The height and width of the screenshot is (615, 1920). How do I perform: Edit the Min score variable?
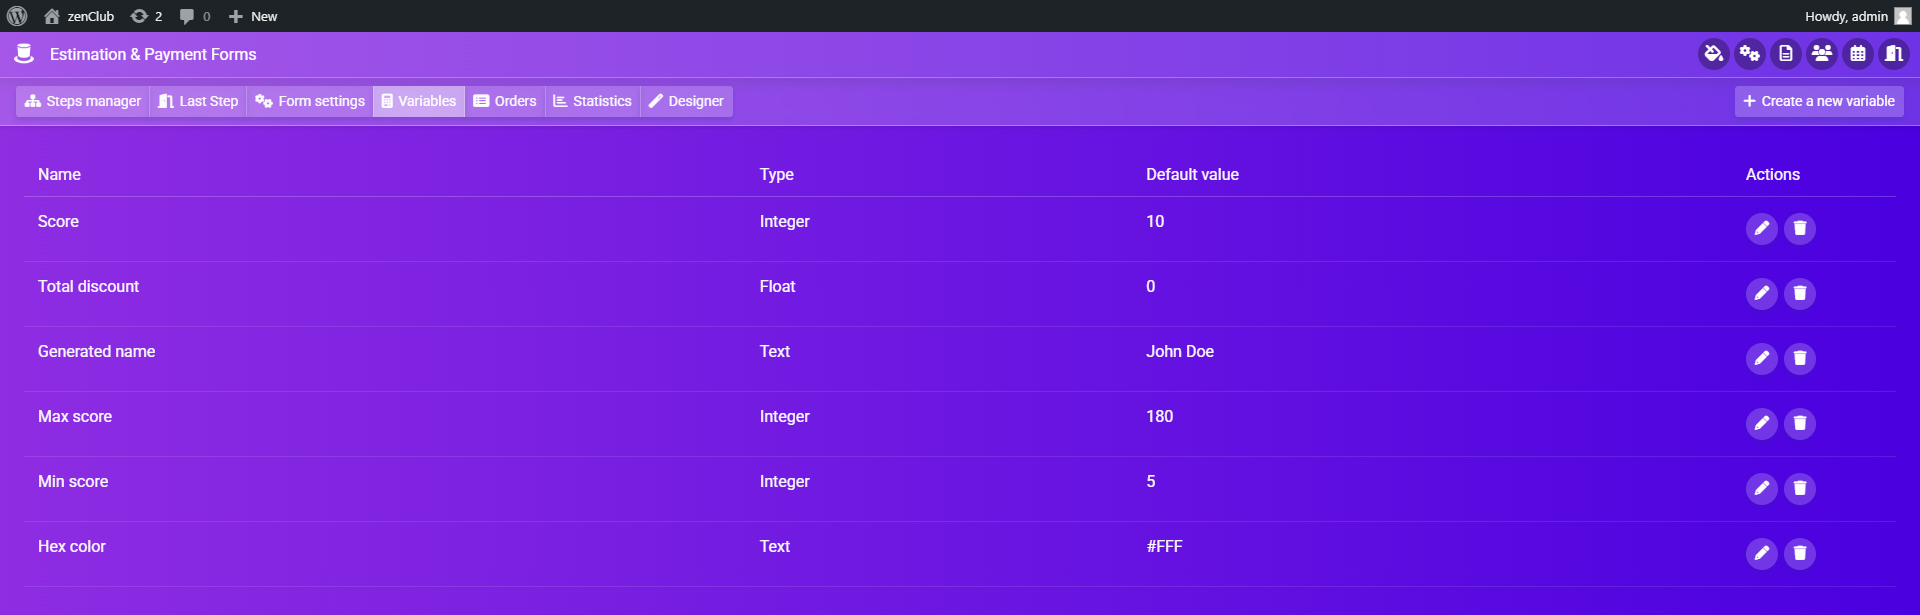click(x=1762, y=489)
